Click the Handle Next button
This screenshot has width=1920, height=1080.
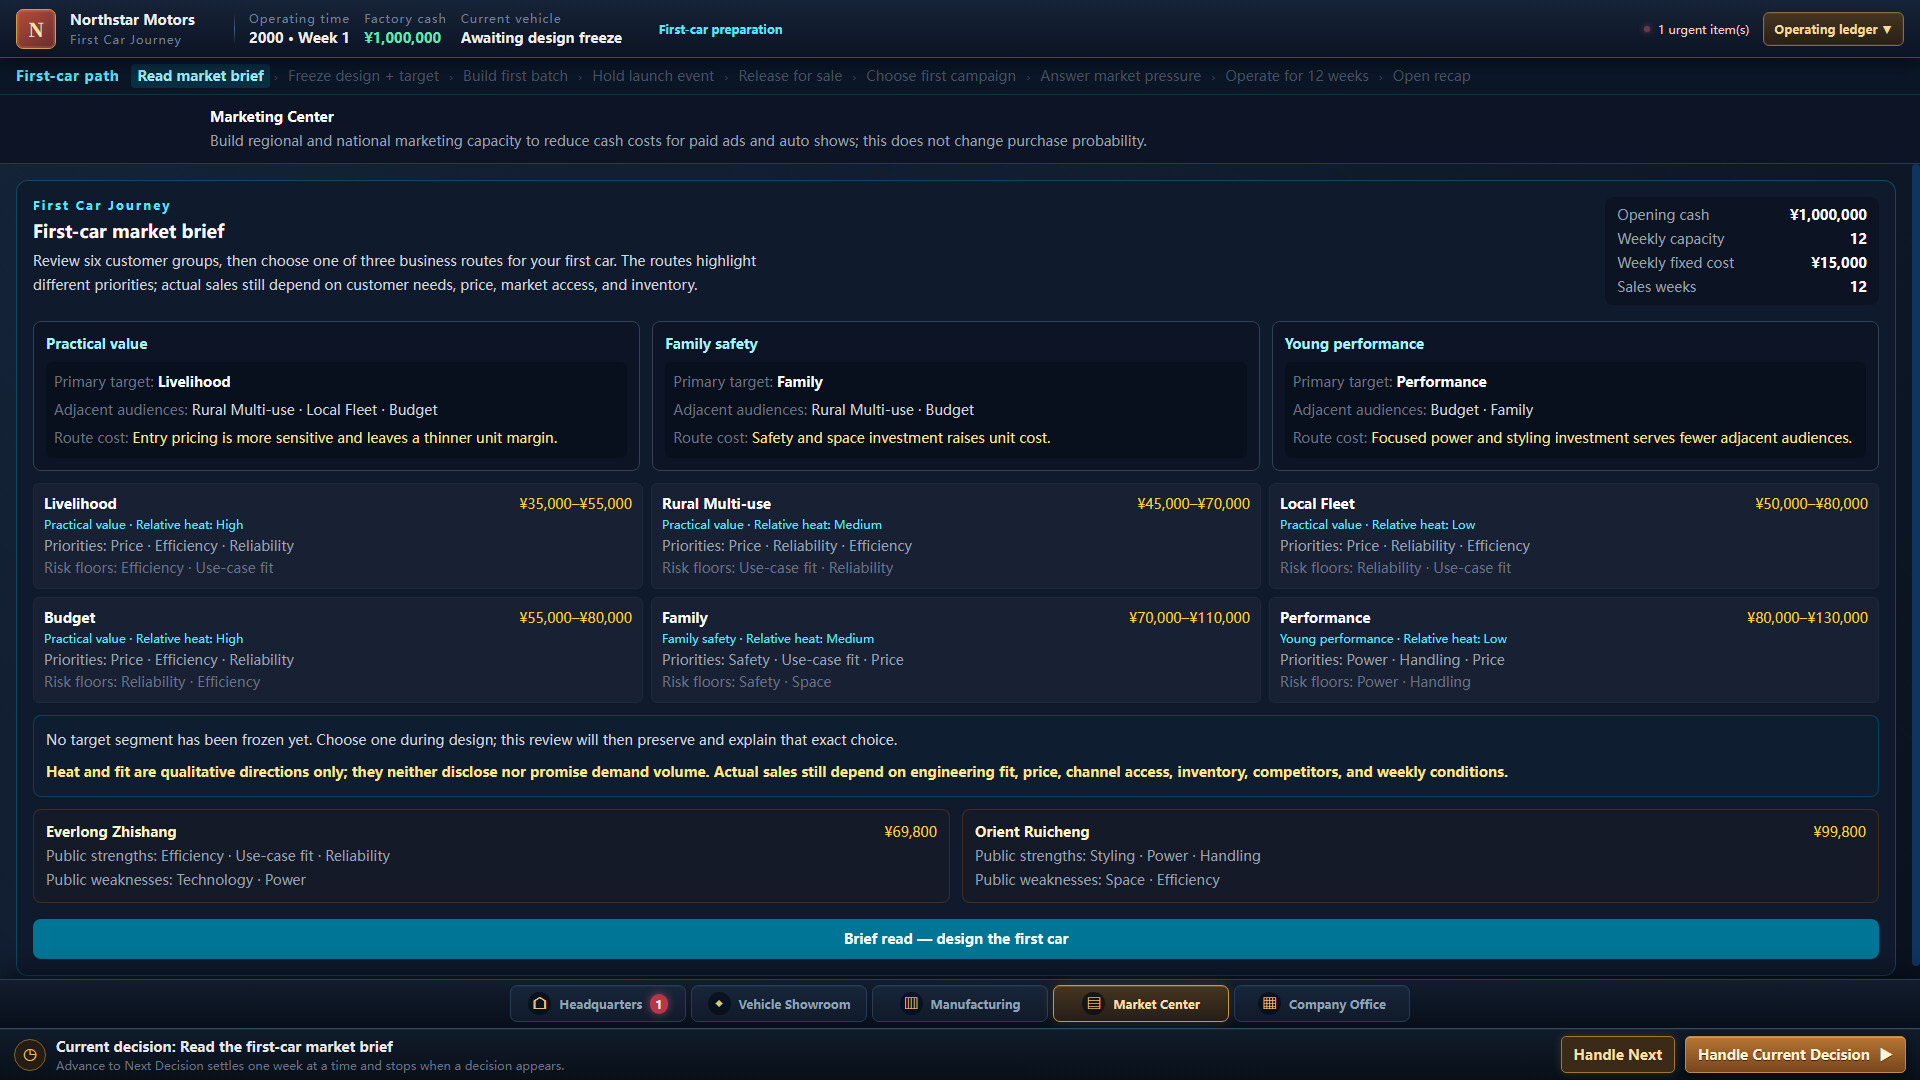pyautogui.click(x=1617, y=1054)
